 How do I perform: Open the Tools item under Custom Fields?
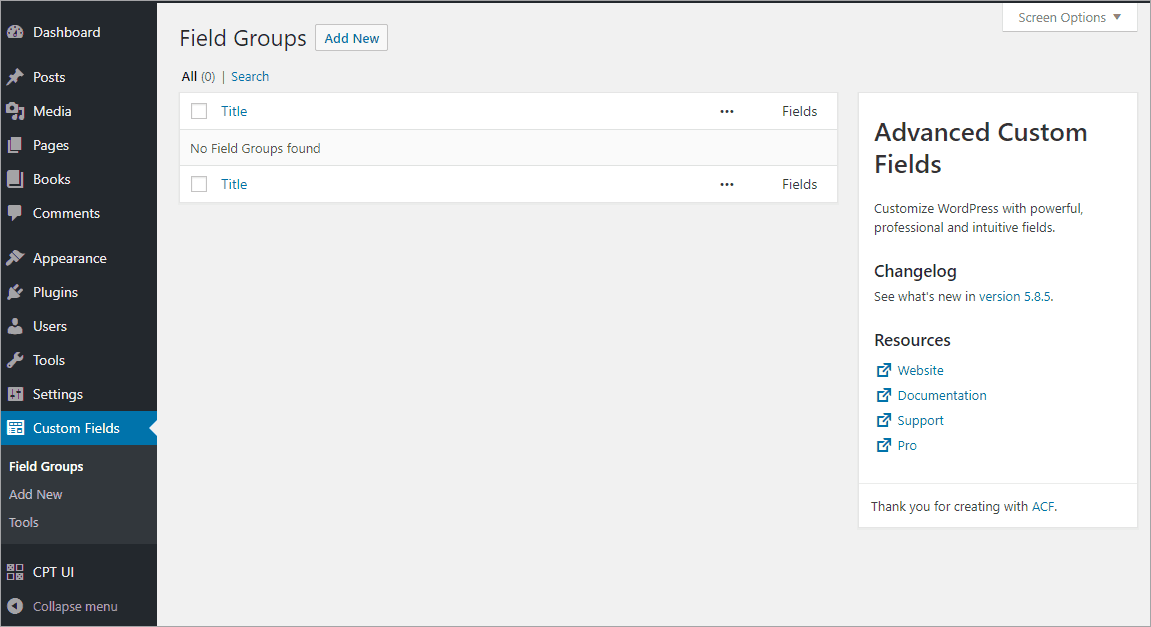click(x=23, y=522)
